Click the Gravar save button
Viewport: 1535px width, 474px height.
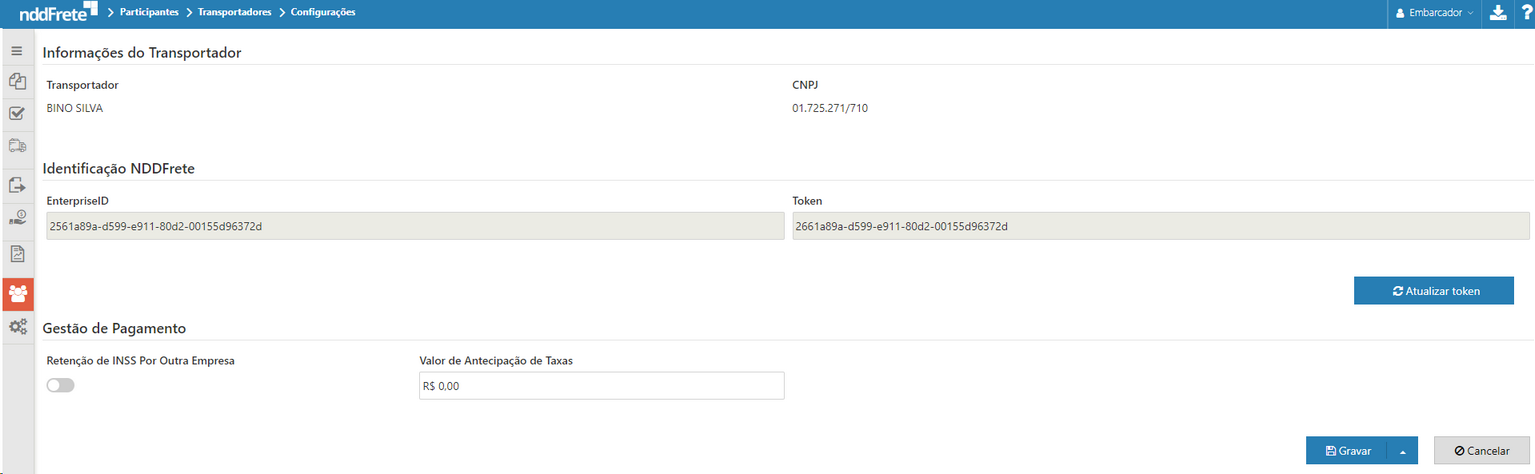(1346, 451)
